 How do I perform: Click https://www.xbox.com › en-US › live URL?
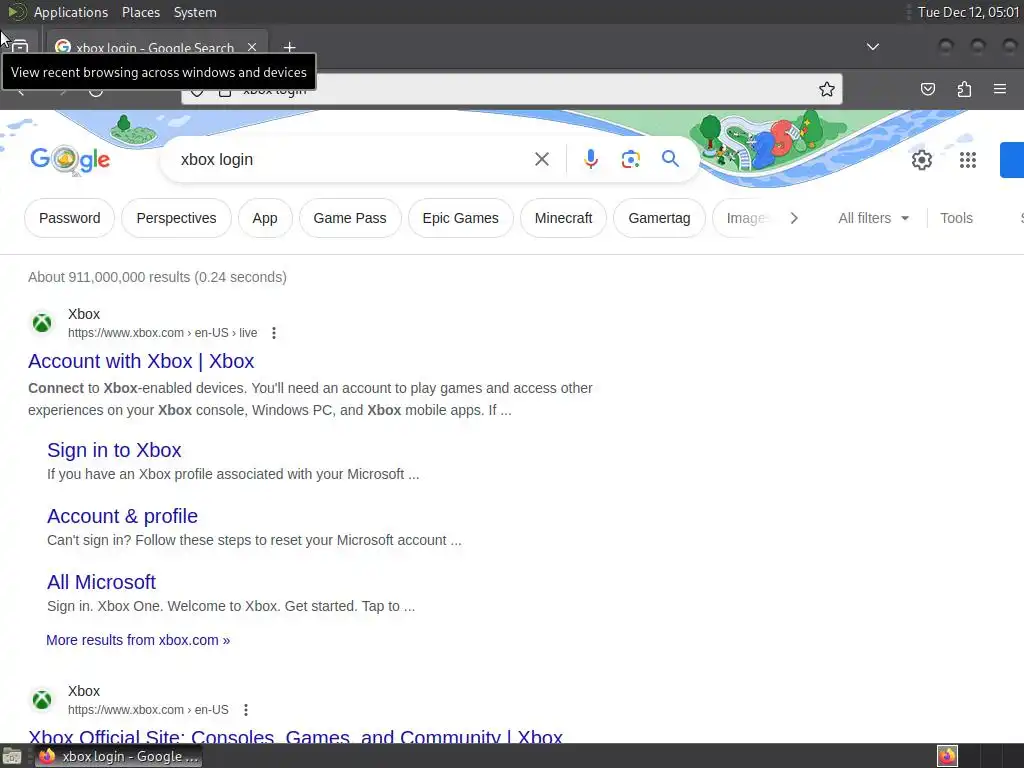click(x=163, y=333)
